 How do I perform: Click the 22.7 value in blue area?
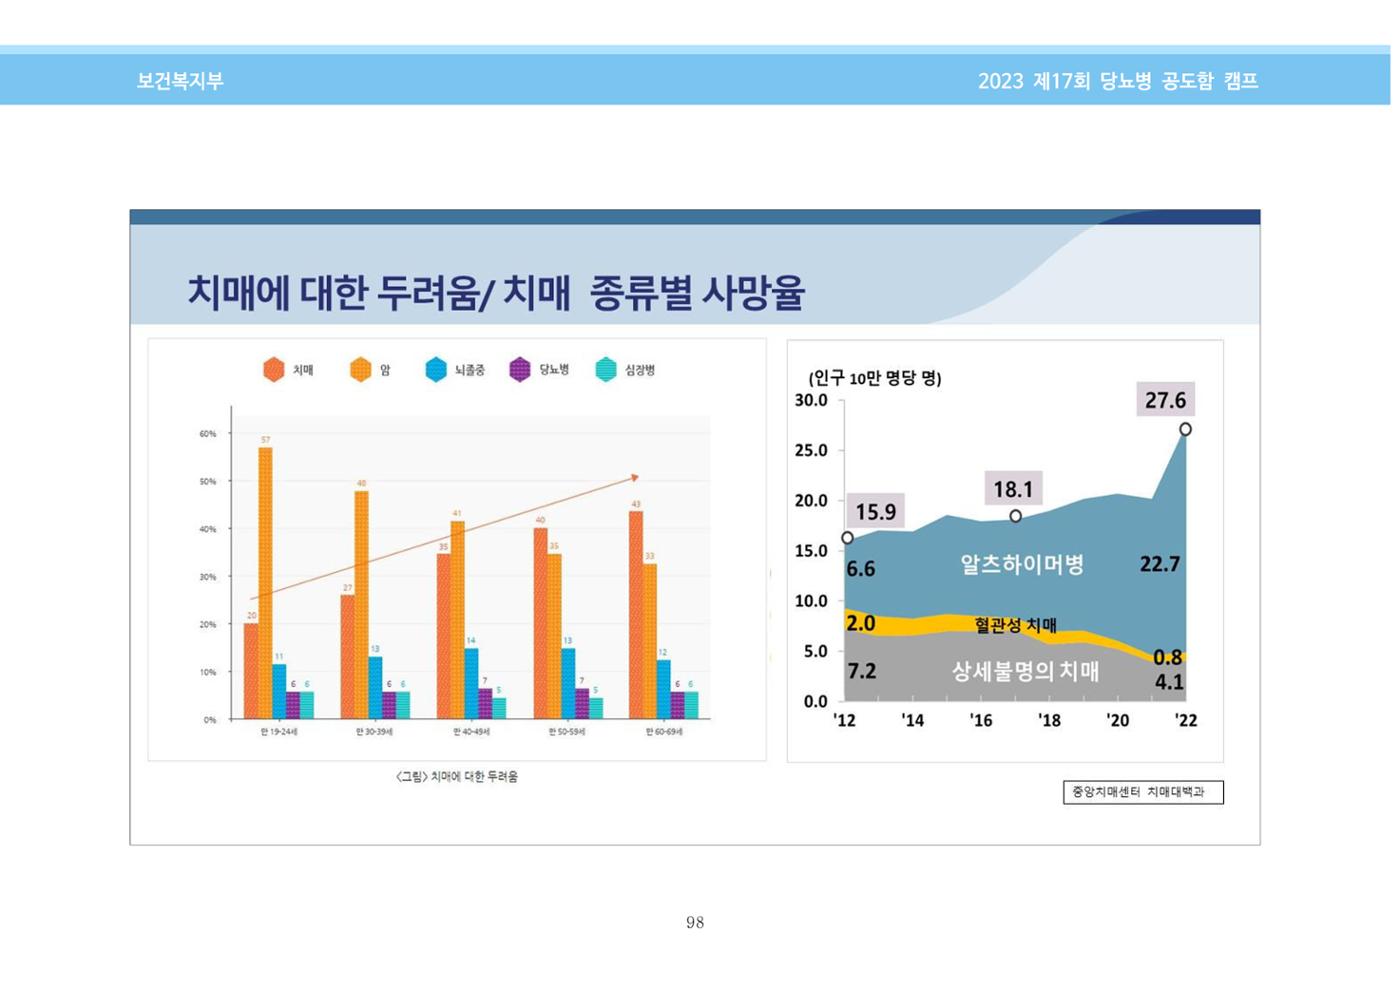tap(1160, 564)
